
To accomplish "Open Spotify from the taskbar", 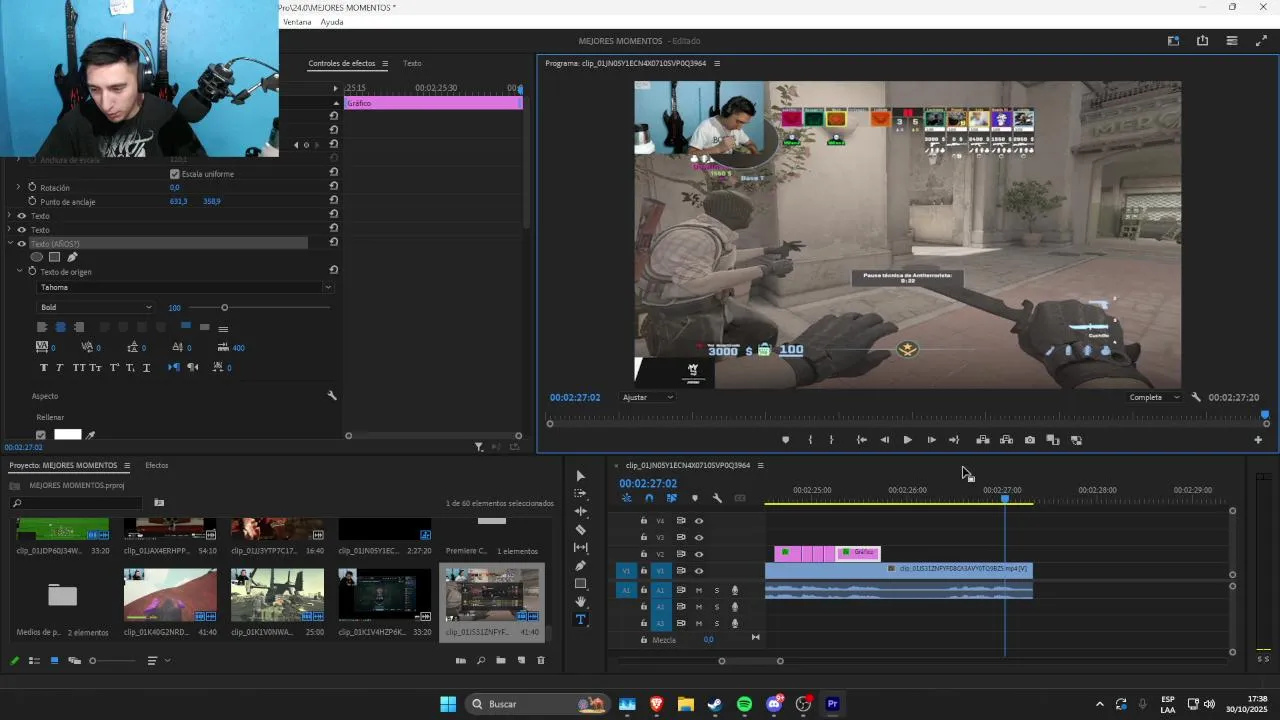I will point(744,704).
